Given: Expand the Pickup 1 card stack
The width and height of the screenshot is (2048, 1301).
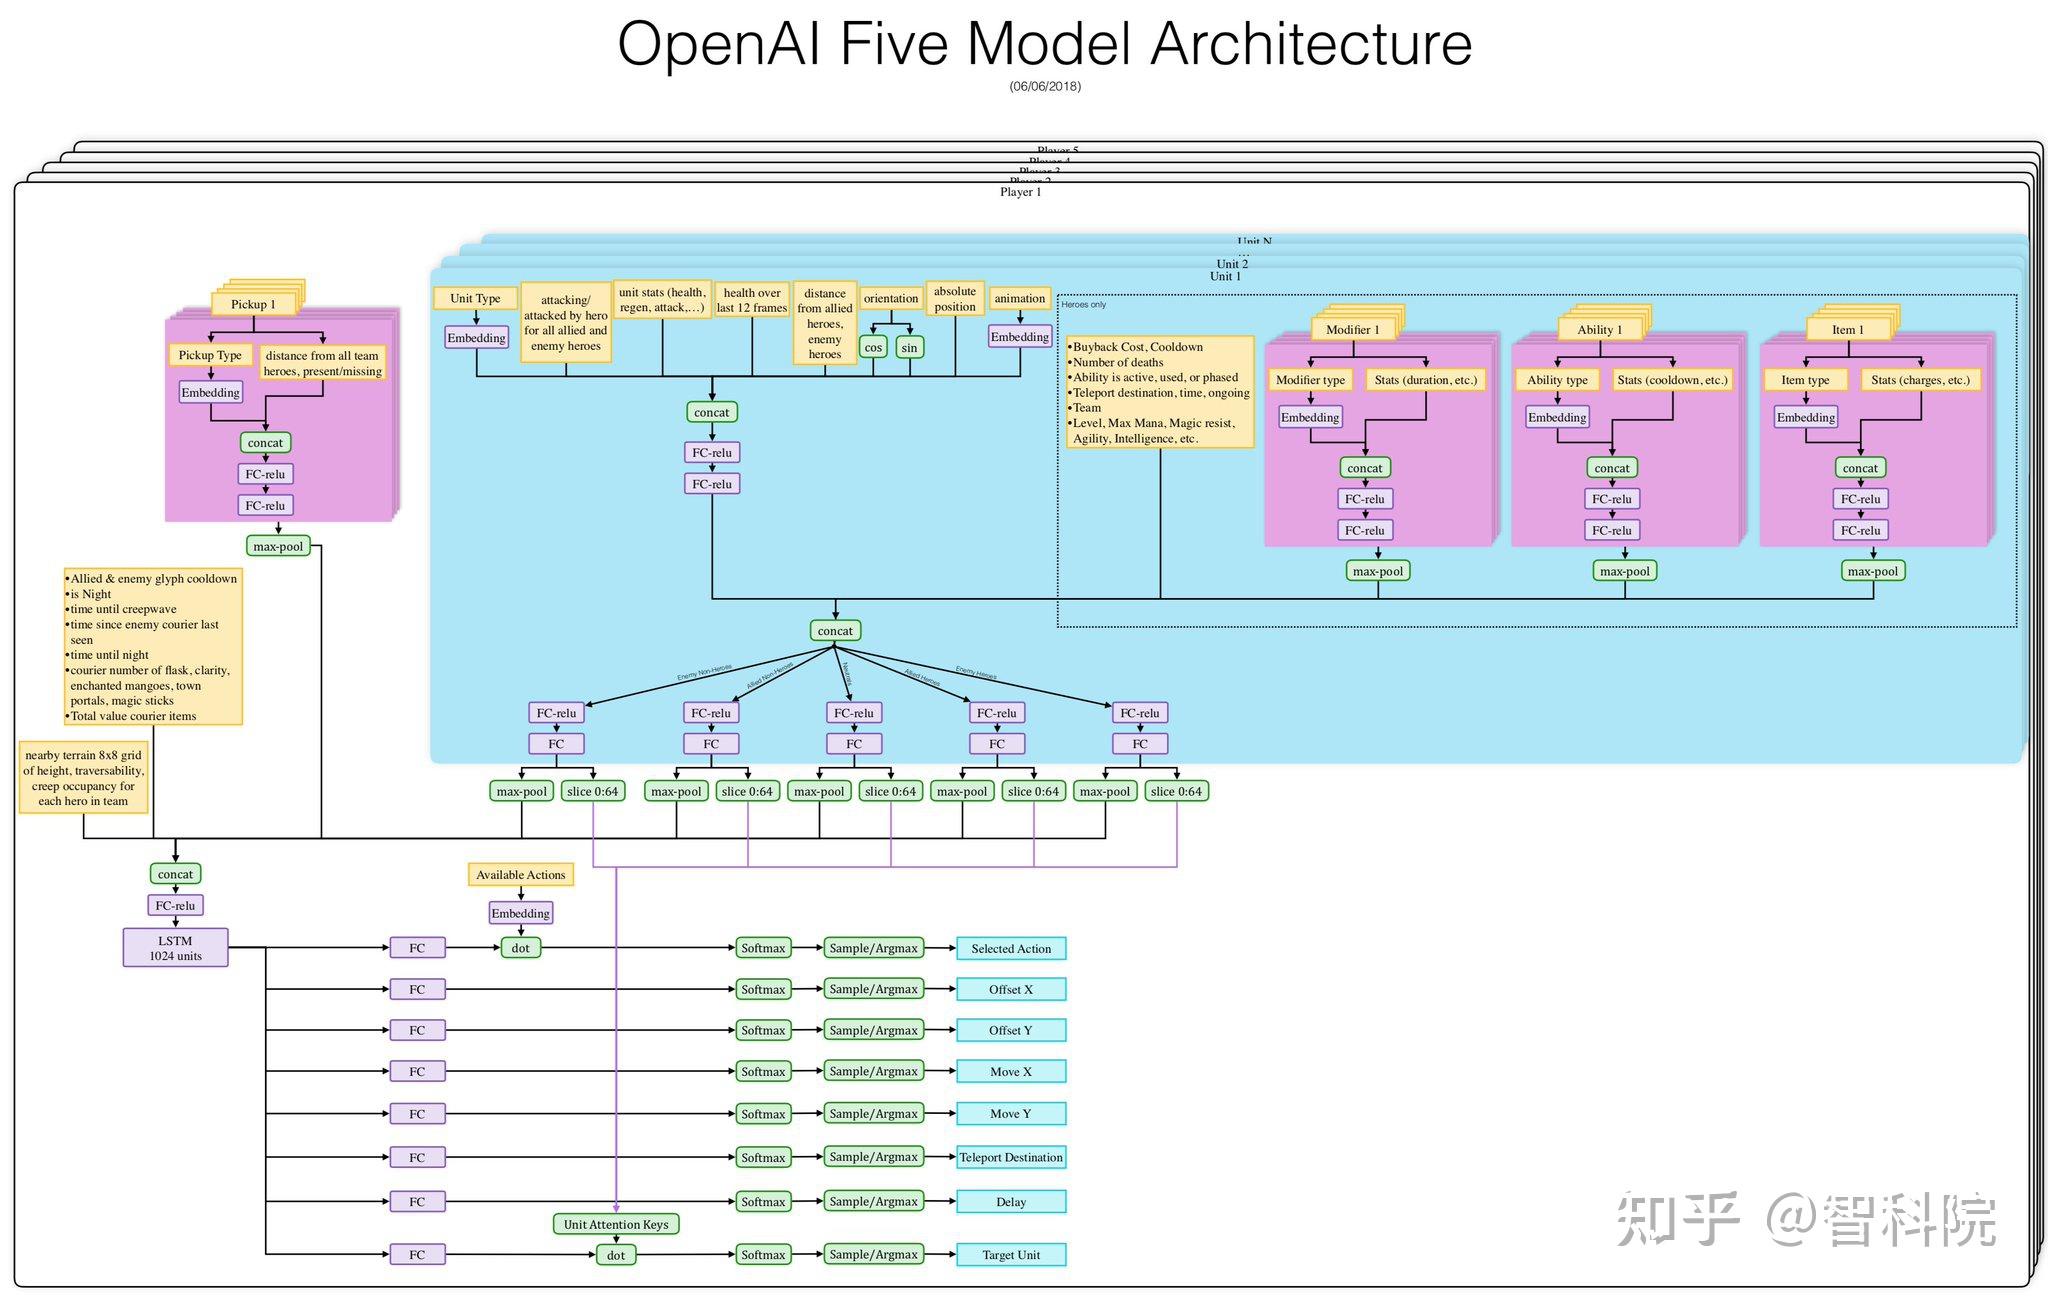Looking at the screenshot, I should click(251, 303).
